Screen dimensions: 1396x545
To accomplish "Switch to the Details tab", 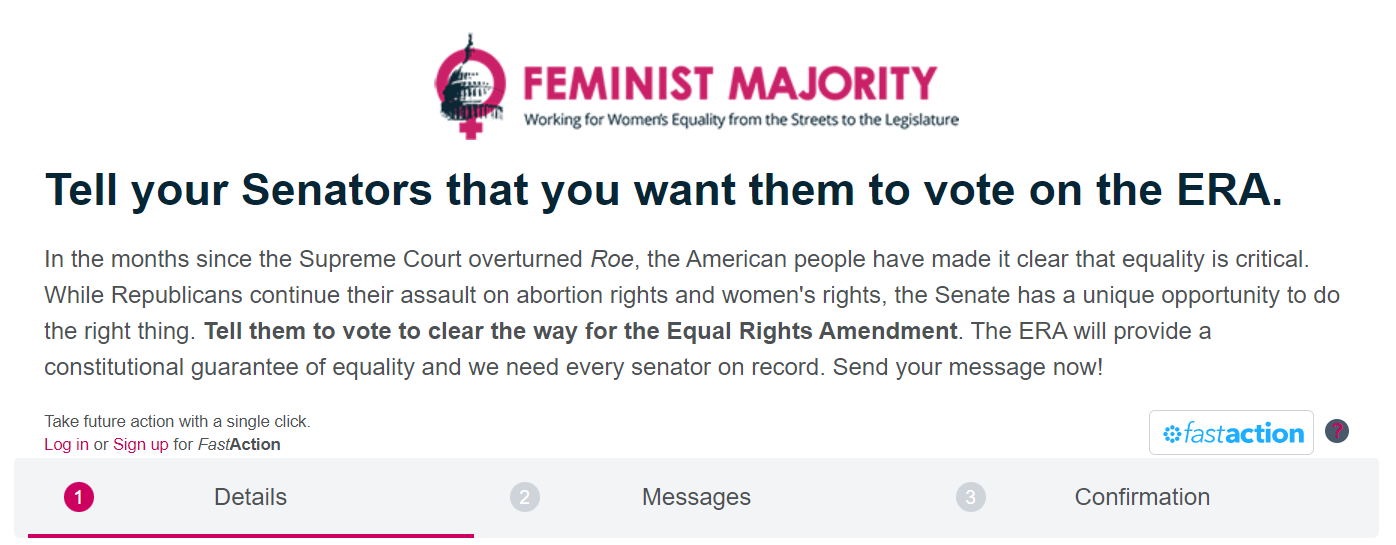I will point(250,497).
